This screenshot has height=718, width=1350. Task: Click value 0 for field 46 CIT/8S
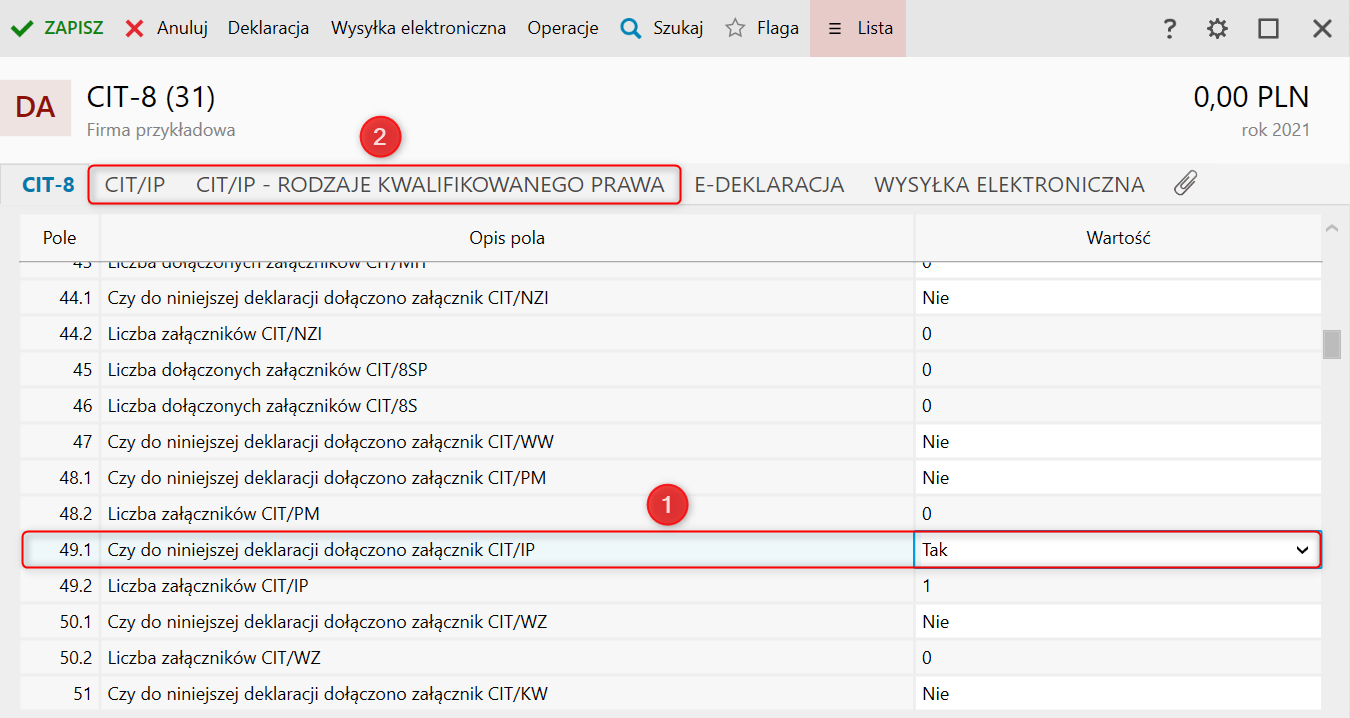click(x=1118, y=406)
